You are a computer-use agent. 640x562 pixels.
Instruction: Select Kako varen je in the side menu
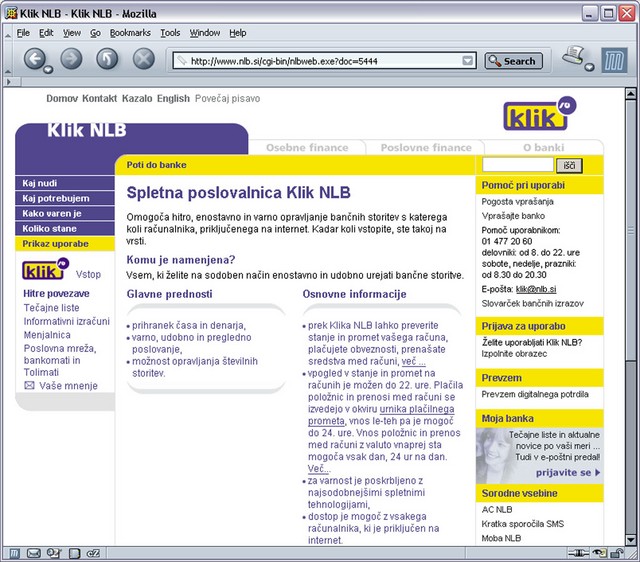65,213
